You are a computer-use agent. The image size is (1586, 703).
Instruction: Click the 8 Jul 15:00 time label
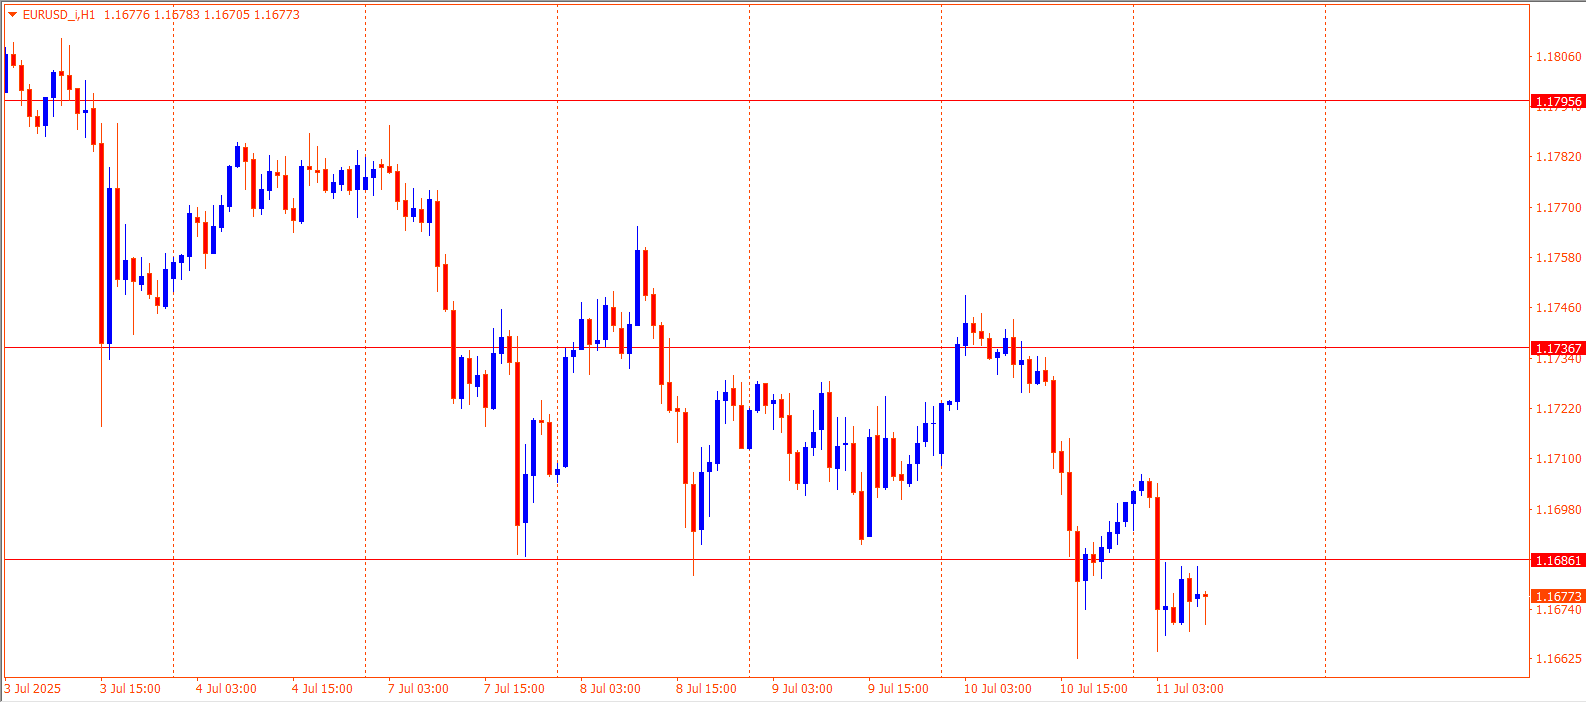[706, 689]
